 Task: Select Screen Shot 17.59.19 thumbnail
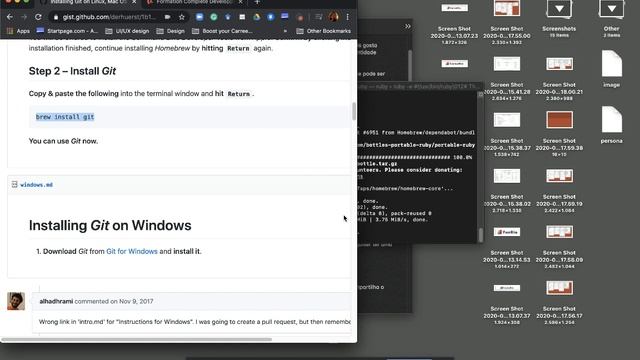coord(559,176)
